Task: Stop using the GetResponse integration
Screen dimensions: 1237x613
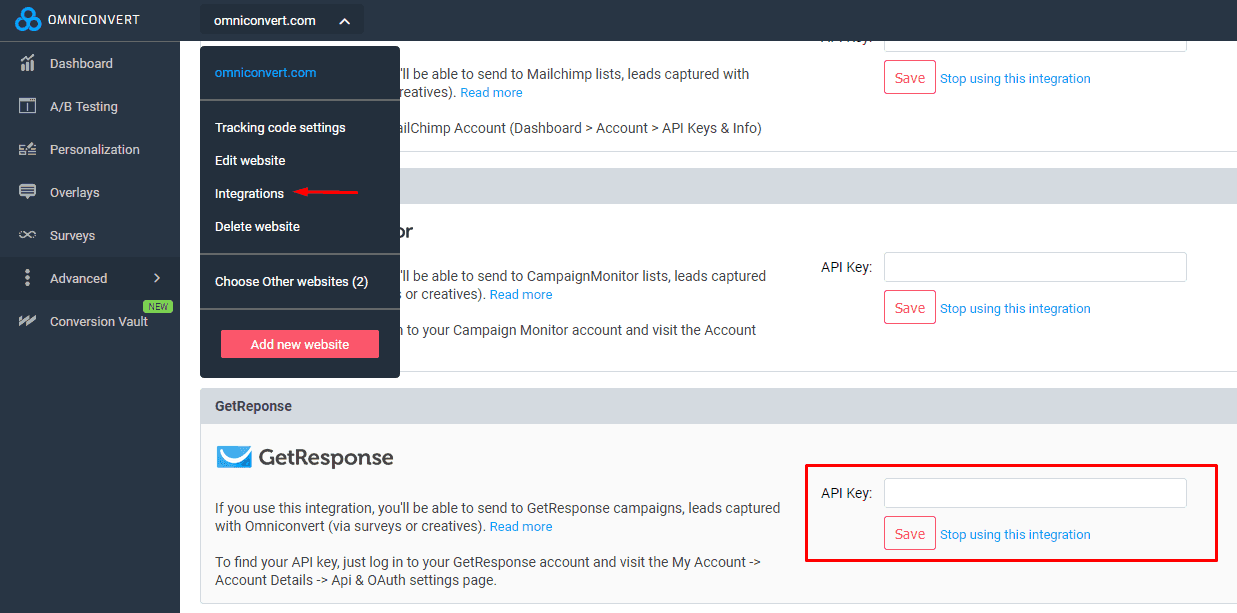Action: click(x=1015, y=534)
